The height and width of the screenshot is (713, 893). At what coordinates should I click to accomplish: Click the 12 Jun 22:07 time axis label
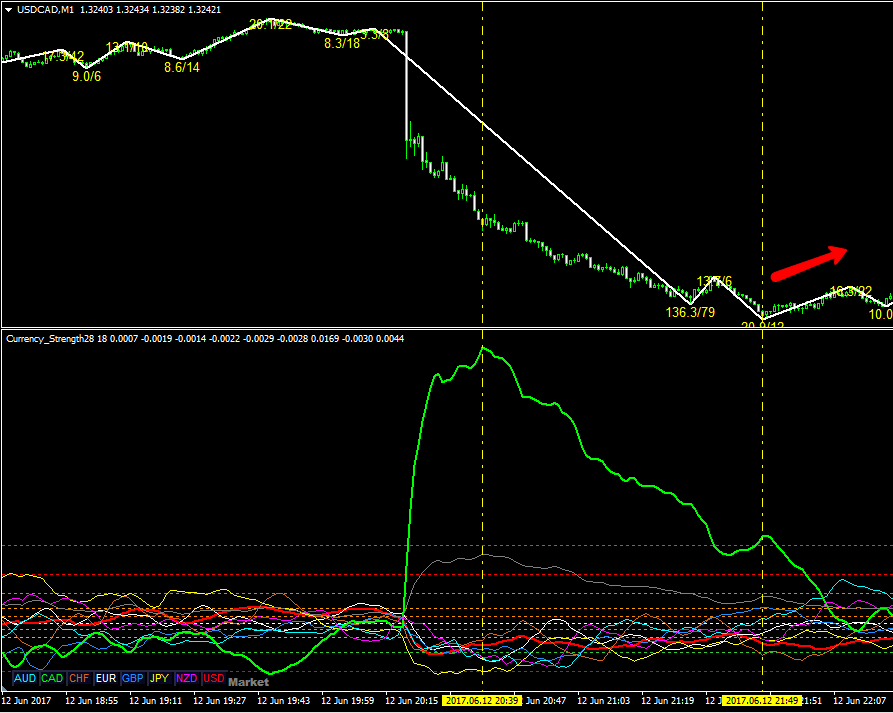coord(860,700)
